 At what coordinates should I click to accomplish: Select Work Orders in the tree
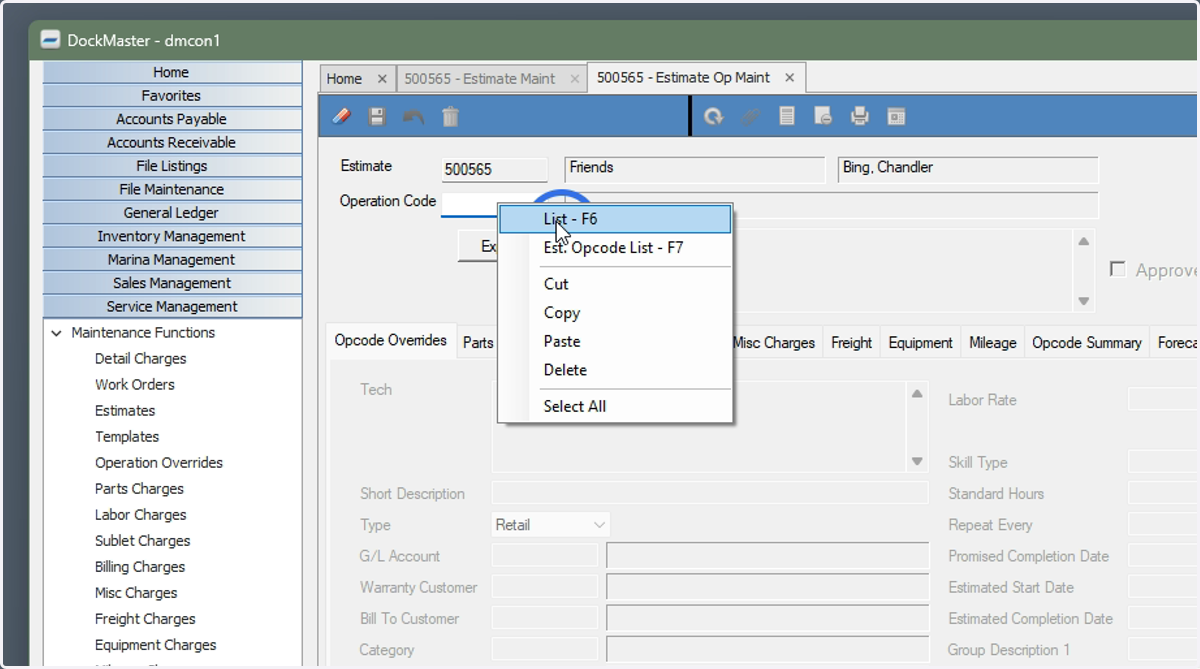(x=135, y=385)
